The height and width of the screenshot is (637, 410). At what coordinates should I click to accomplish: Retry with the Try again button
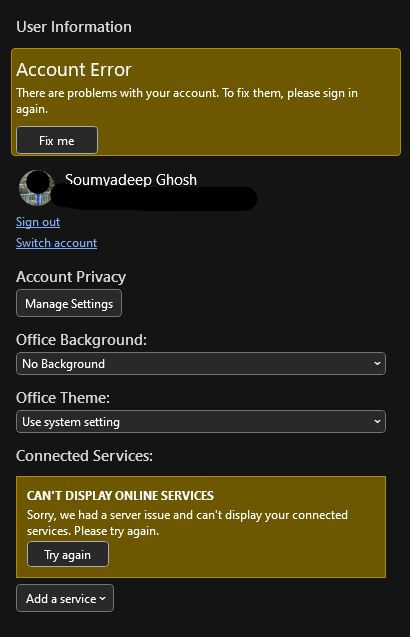pyautogui.click(x=68, y=555)
